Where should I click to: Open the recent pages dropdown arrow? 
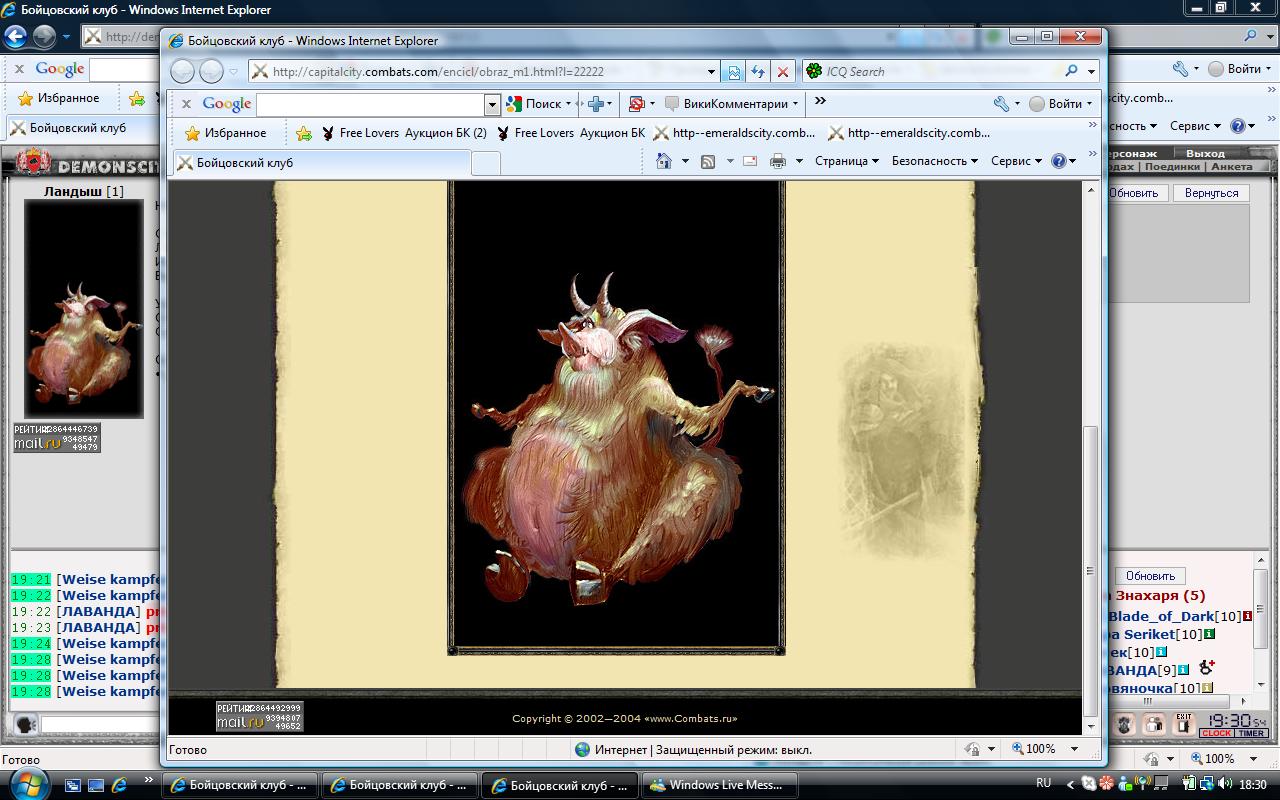(x=233, y=72)
